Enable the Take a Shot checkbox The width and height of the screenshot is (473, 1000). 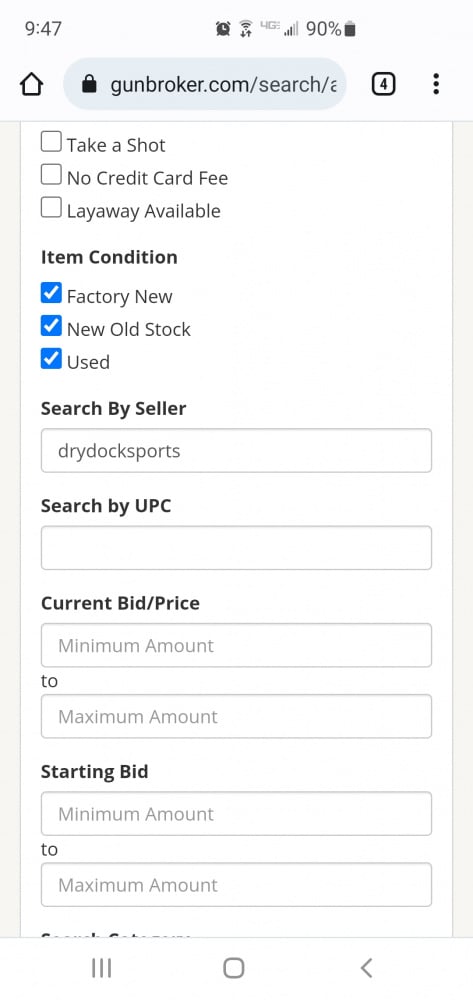tap(51, 141)
